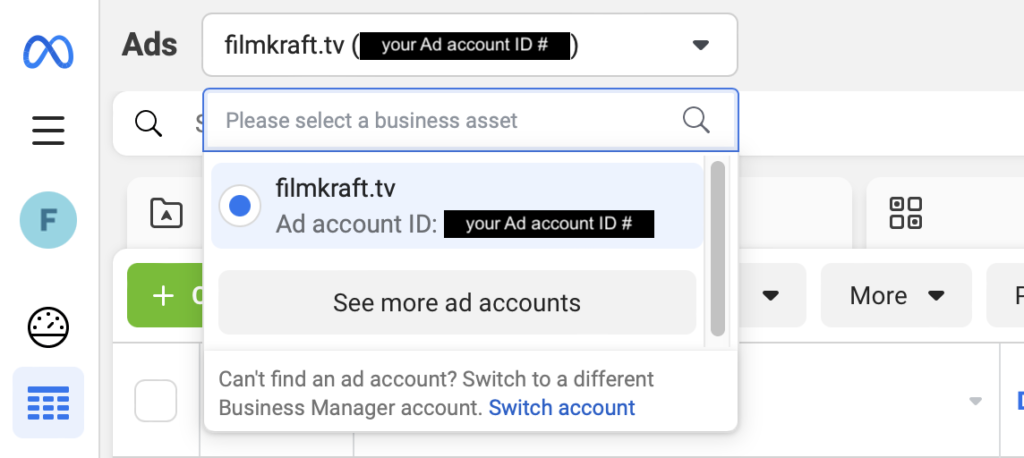The height and width of the screenshot is (458, 1024).
Task: Click the grid squares icon
Action: point(905,212)
